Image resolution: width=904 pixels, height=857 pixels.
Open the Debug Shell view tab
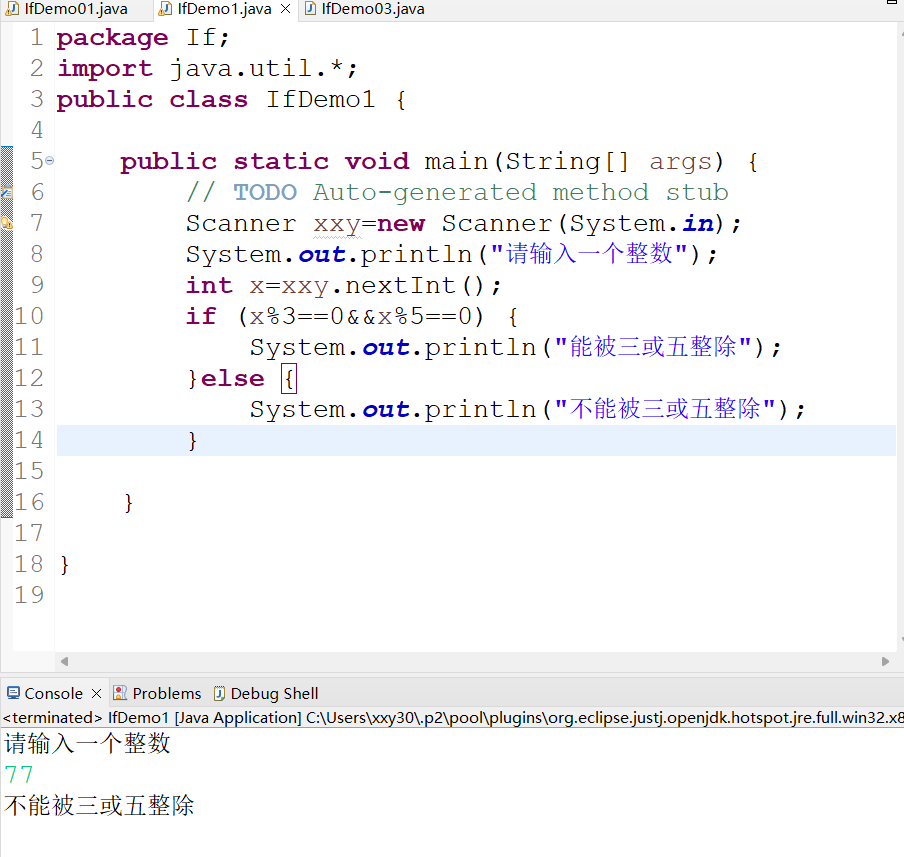tap(274, 693)
